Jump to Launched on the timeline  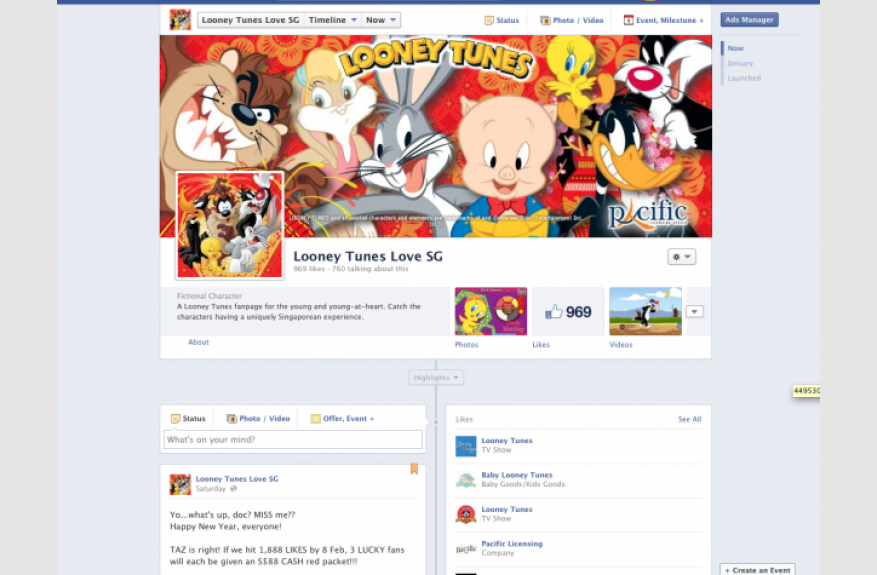(744, 78)
